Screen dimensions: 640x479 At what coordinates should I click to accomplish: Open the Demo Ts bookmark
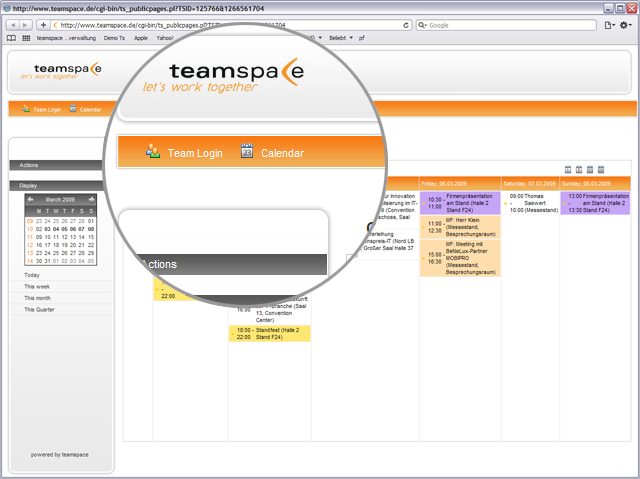point(114,38)
